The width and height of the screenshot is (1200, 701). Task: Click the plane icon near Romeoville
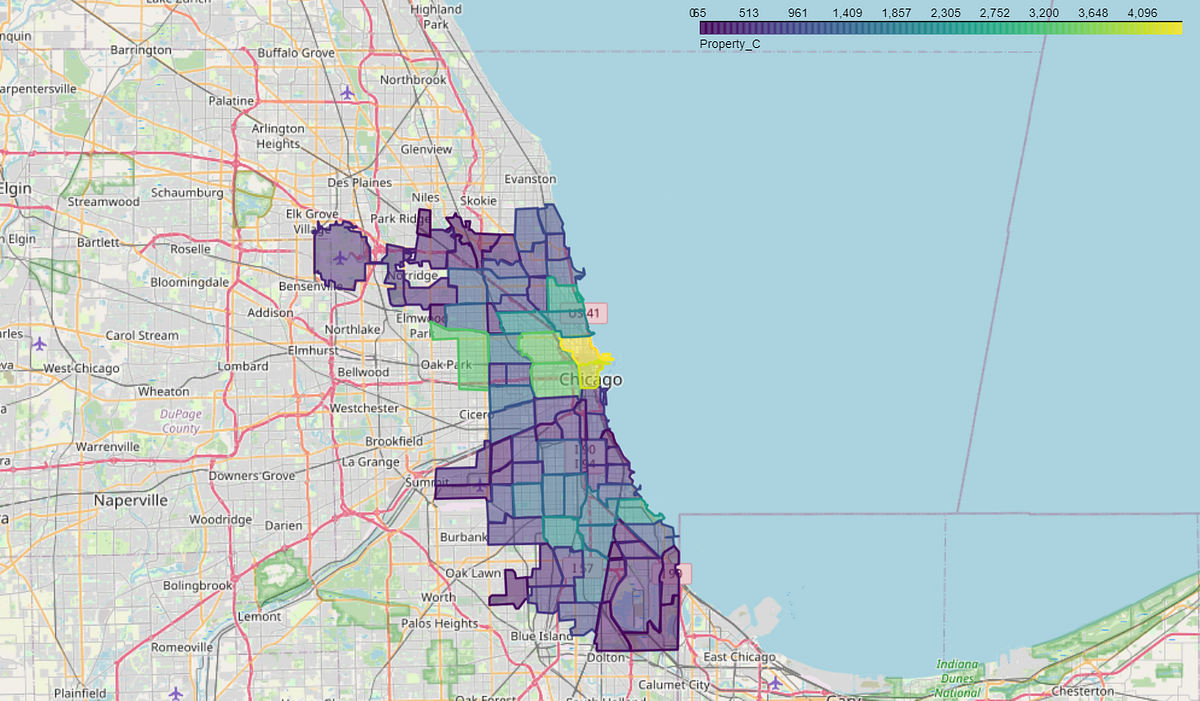(176, 694)
